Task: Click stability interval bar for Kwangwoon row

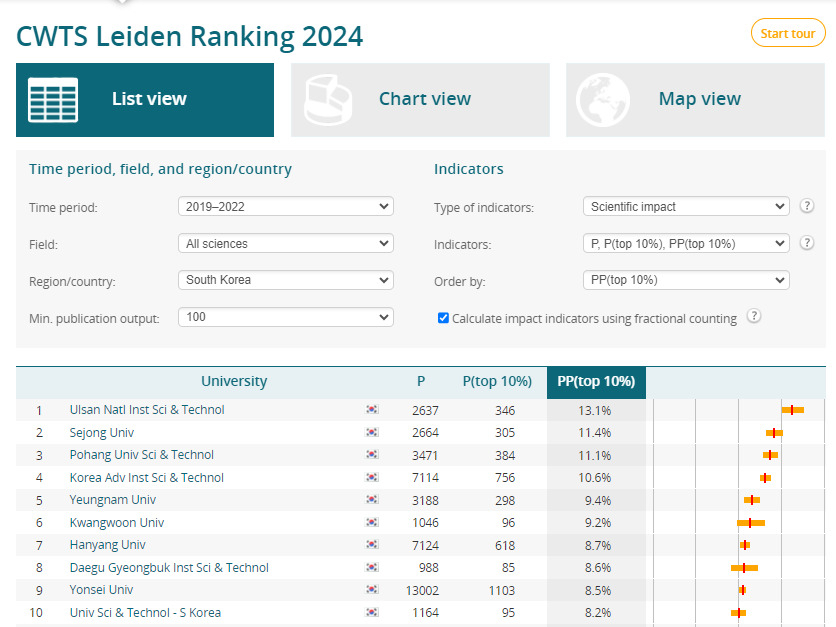Action: (751, 523)
